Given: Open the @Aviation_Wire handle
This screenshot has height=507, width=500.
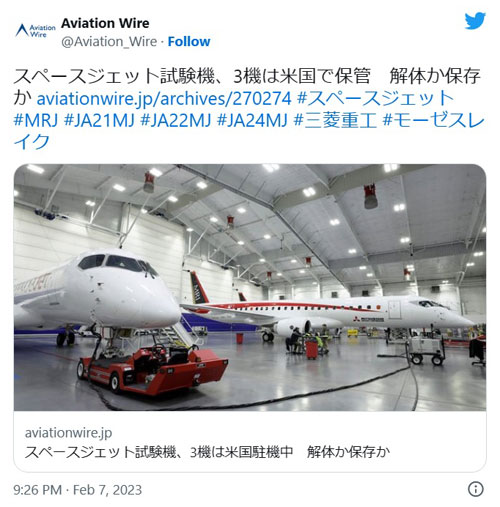Looking at the screenshot, I should (109, 42).
